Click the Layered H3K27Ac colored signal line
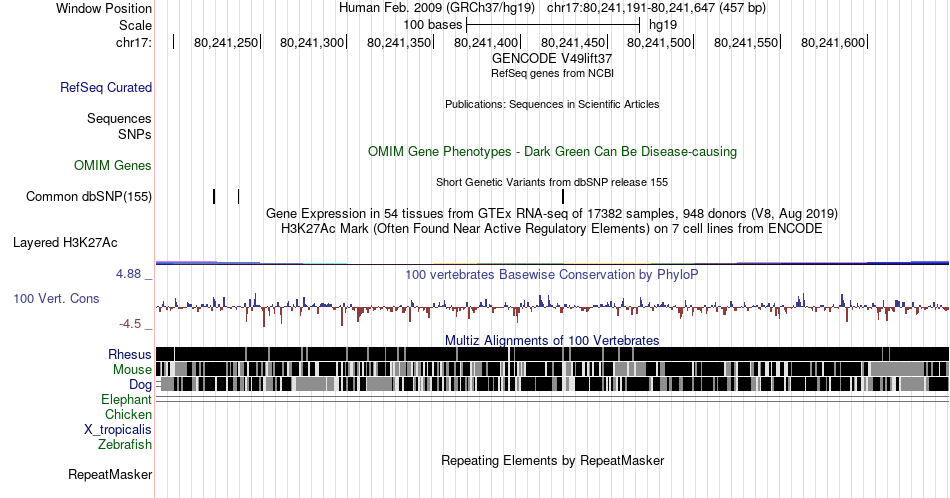Image resolution: width=950 pixels, height=498 pixels. click(x=552, y=263)
